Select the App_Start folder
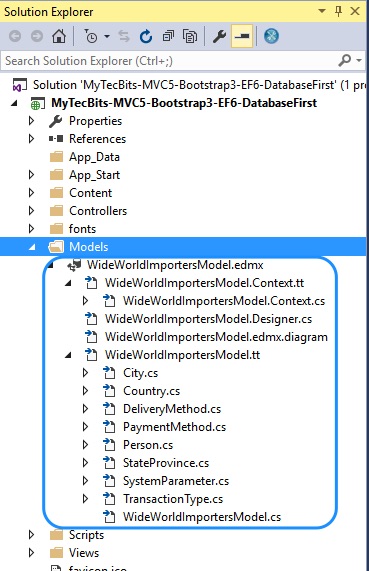Image resolution: width=369 pixels, height=571 pixels. pyautogui.click(x=94, y=175)
